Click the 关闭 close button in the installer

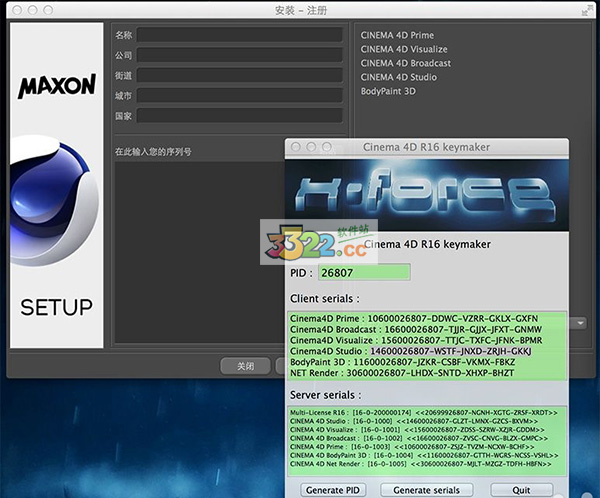[245, 366]
